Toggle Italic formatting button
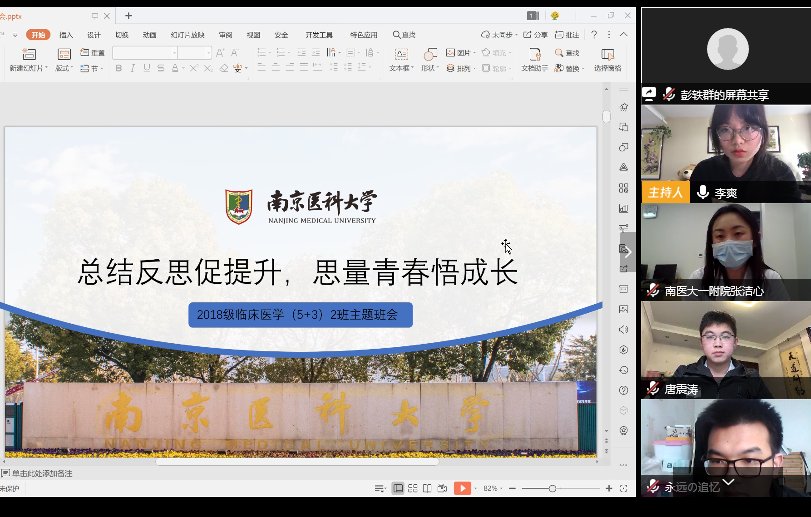 tap(132, 69)
